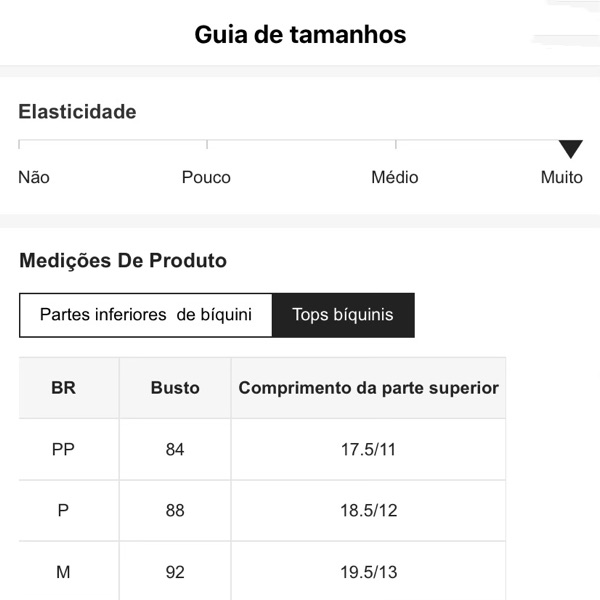Screen dimensions: 600x600
Task: Click the Guia de tamanhos title
Action: [300, 35]
